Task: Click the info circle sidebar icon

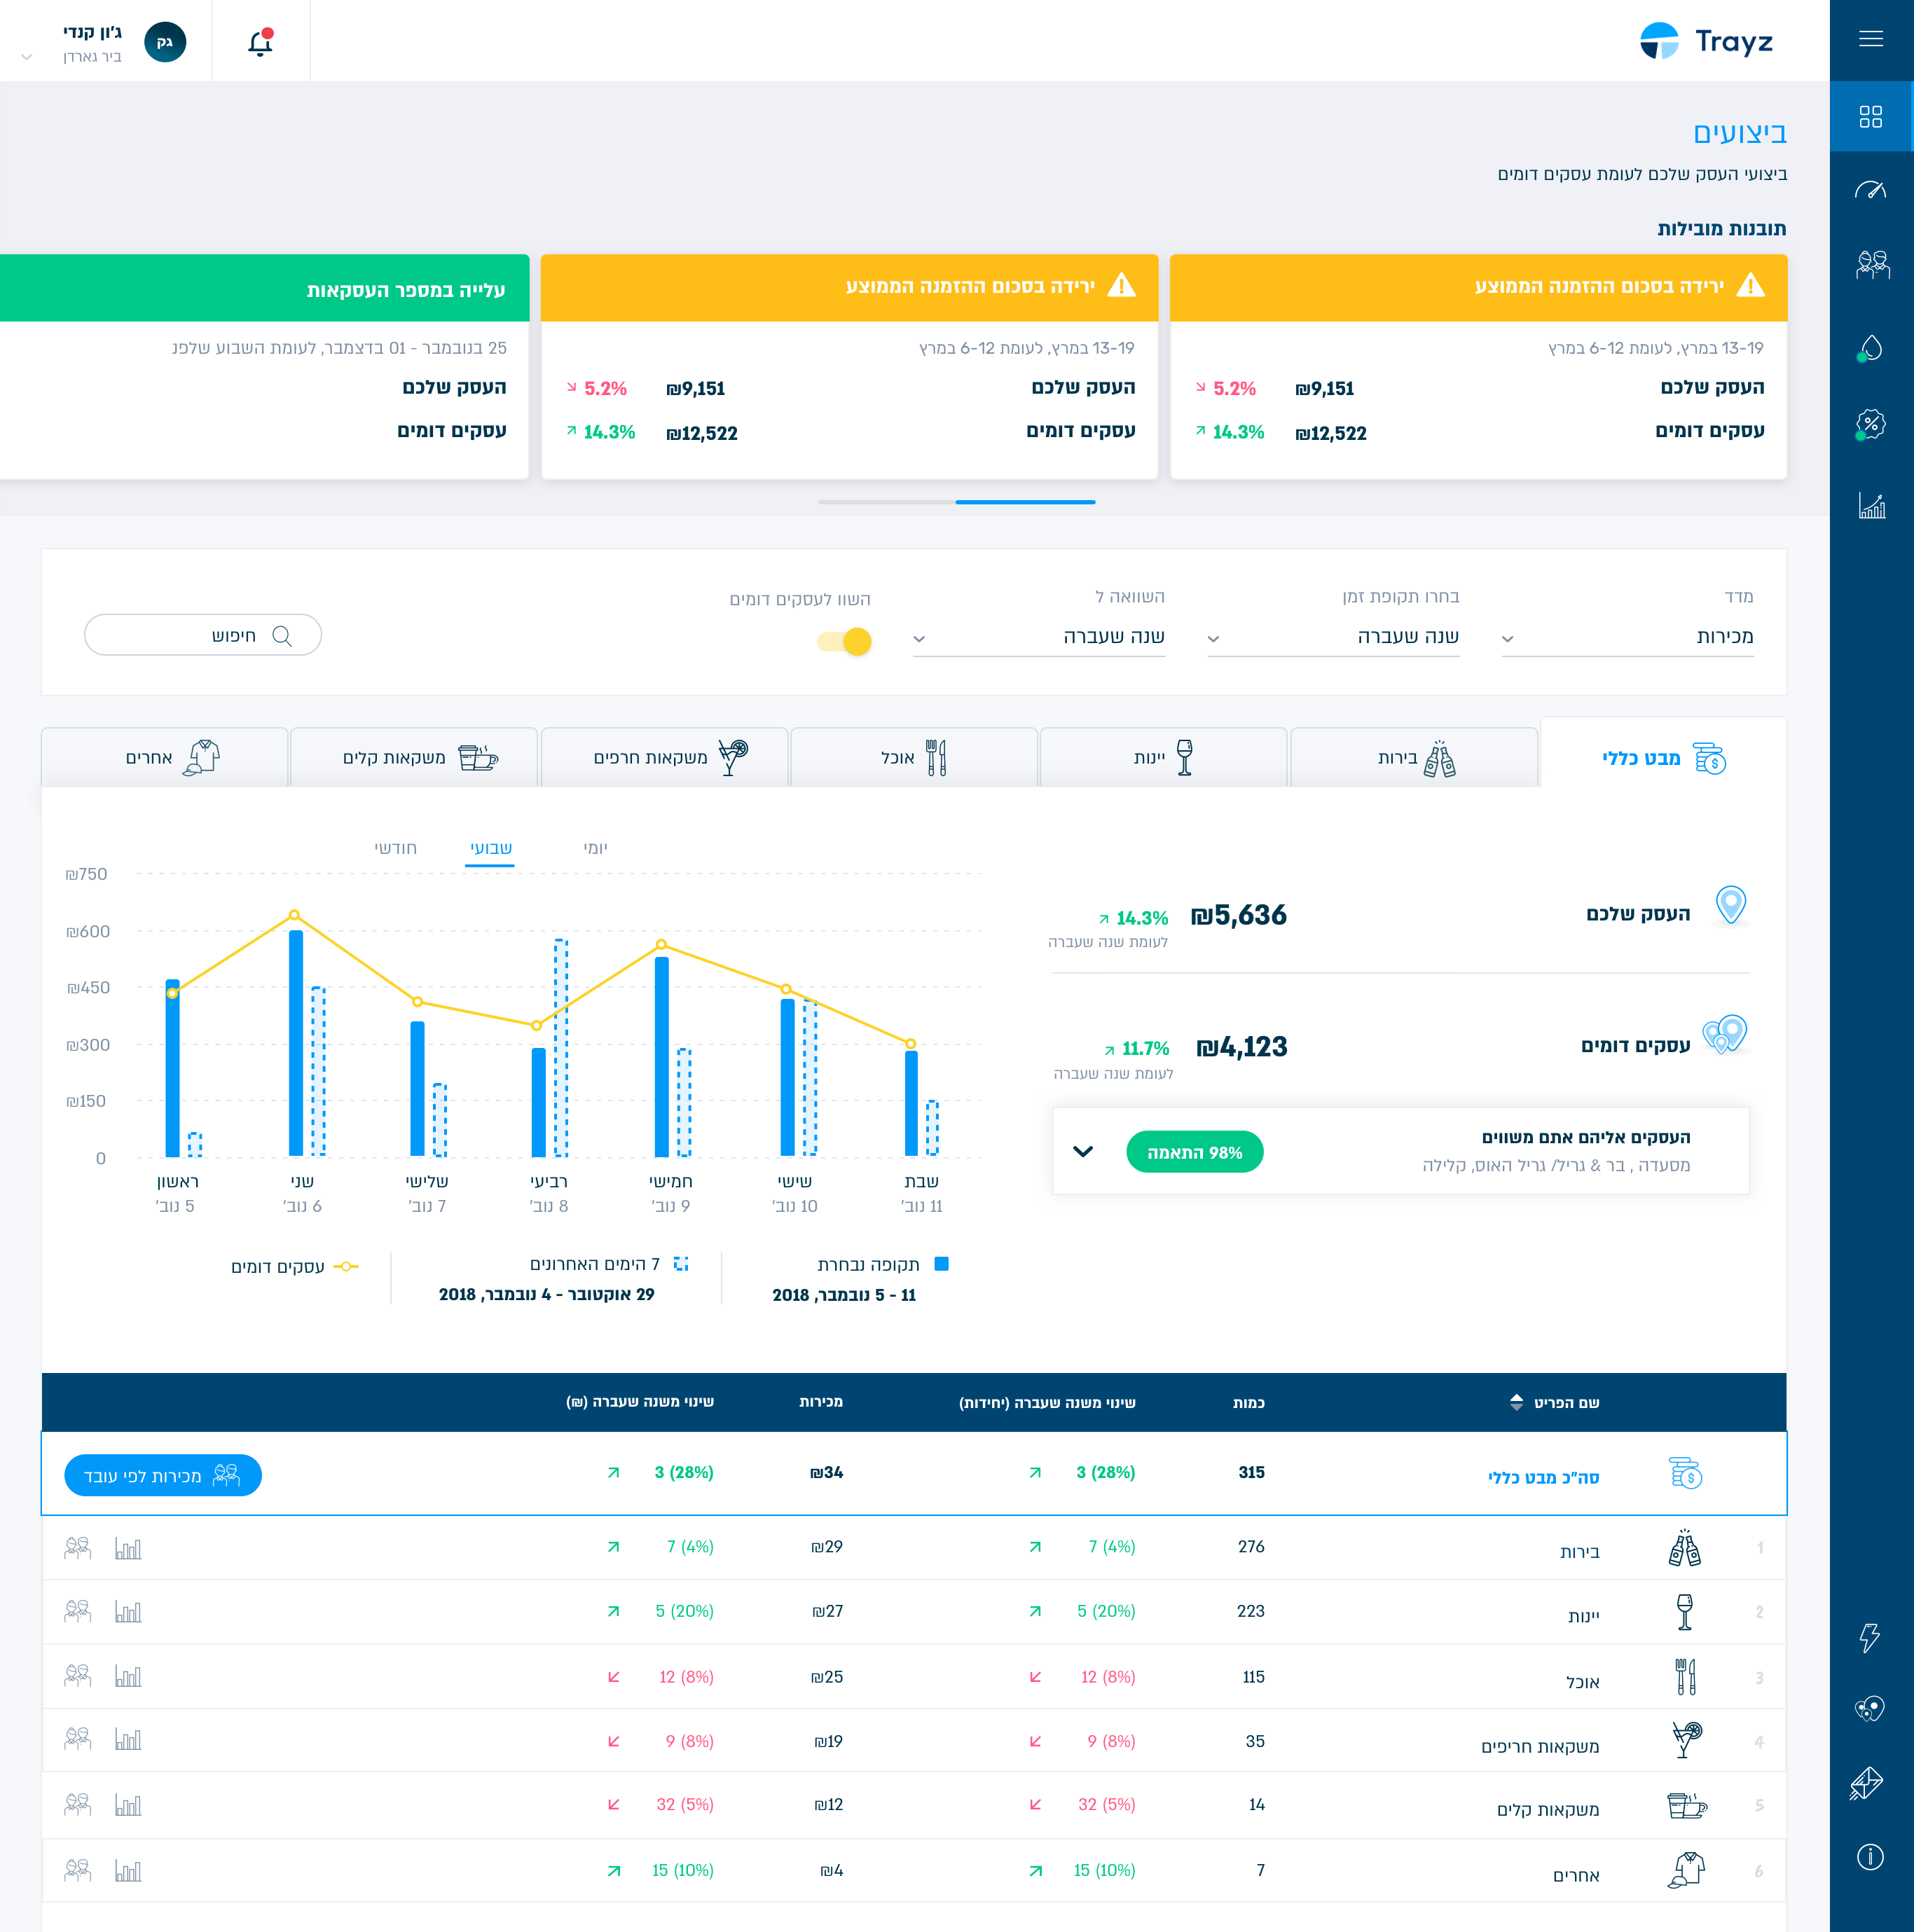Action: [x=1870, y=1857]
